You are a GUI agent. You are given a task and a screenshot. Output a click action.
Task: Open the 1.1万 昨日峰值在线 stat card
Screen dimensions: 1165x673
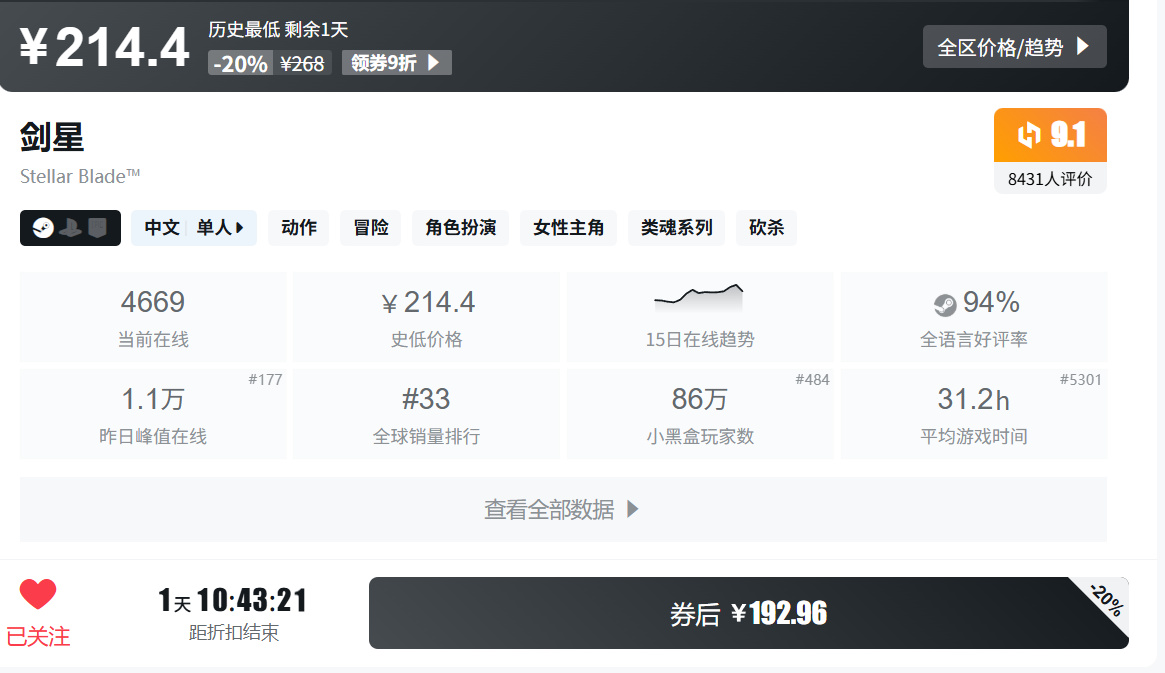click(153, 414)
